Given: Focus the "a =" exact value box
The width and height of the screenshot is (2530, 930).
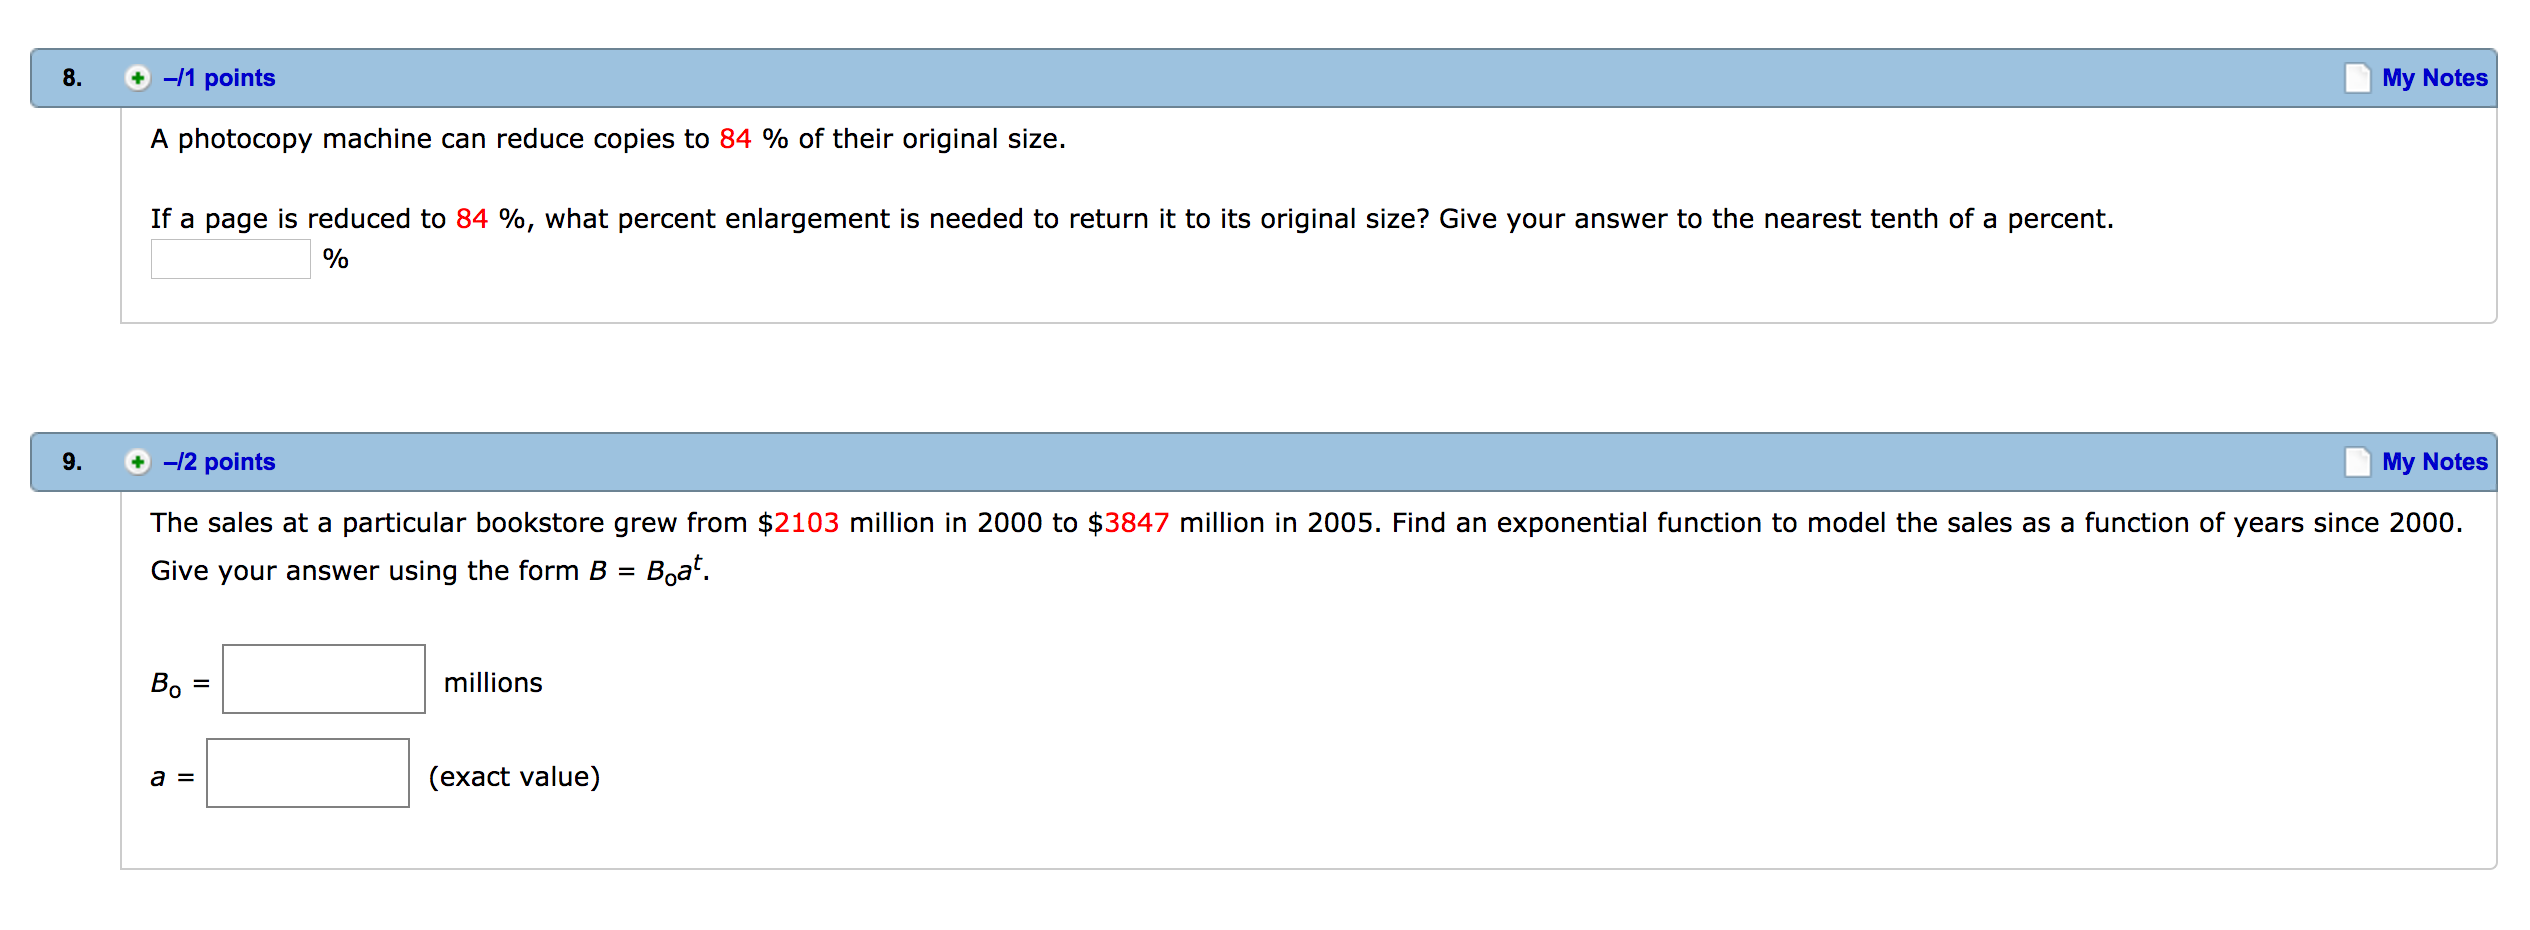Looking at the screenshot, I should pos(308,773).
